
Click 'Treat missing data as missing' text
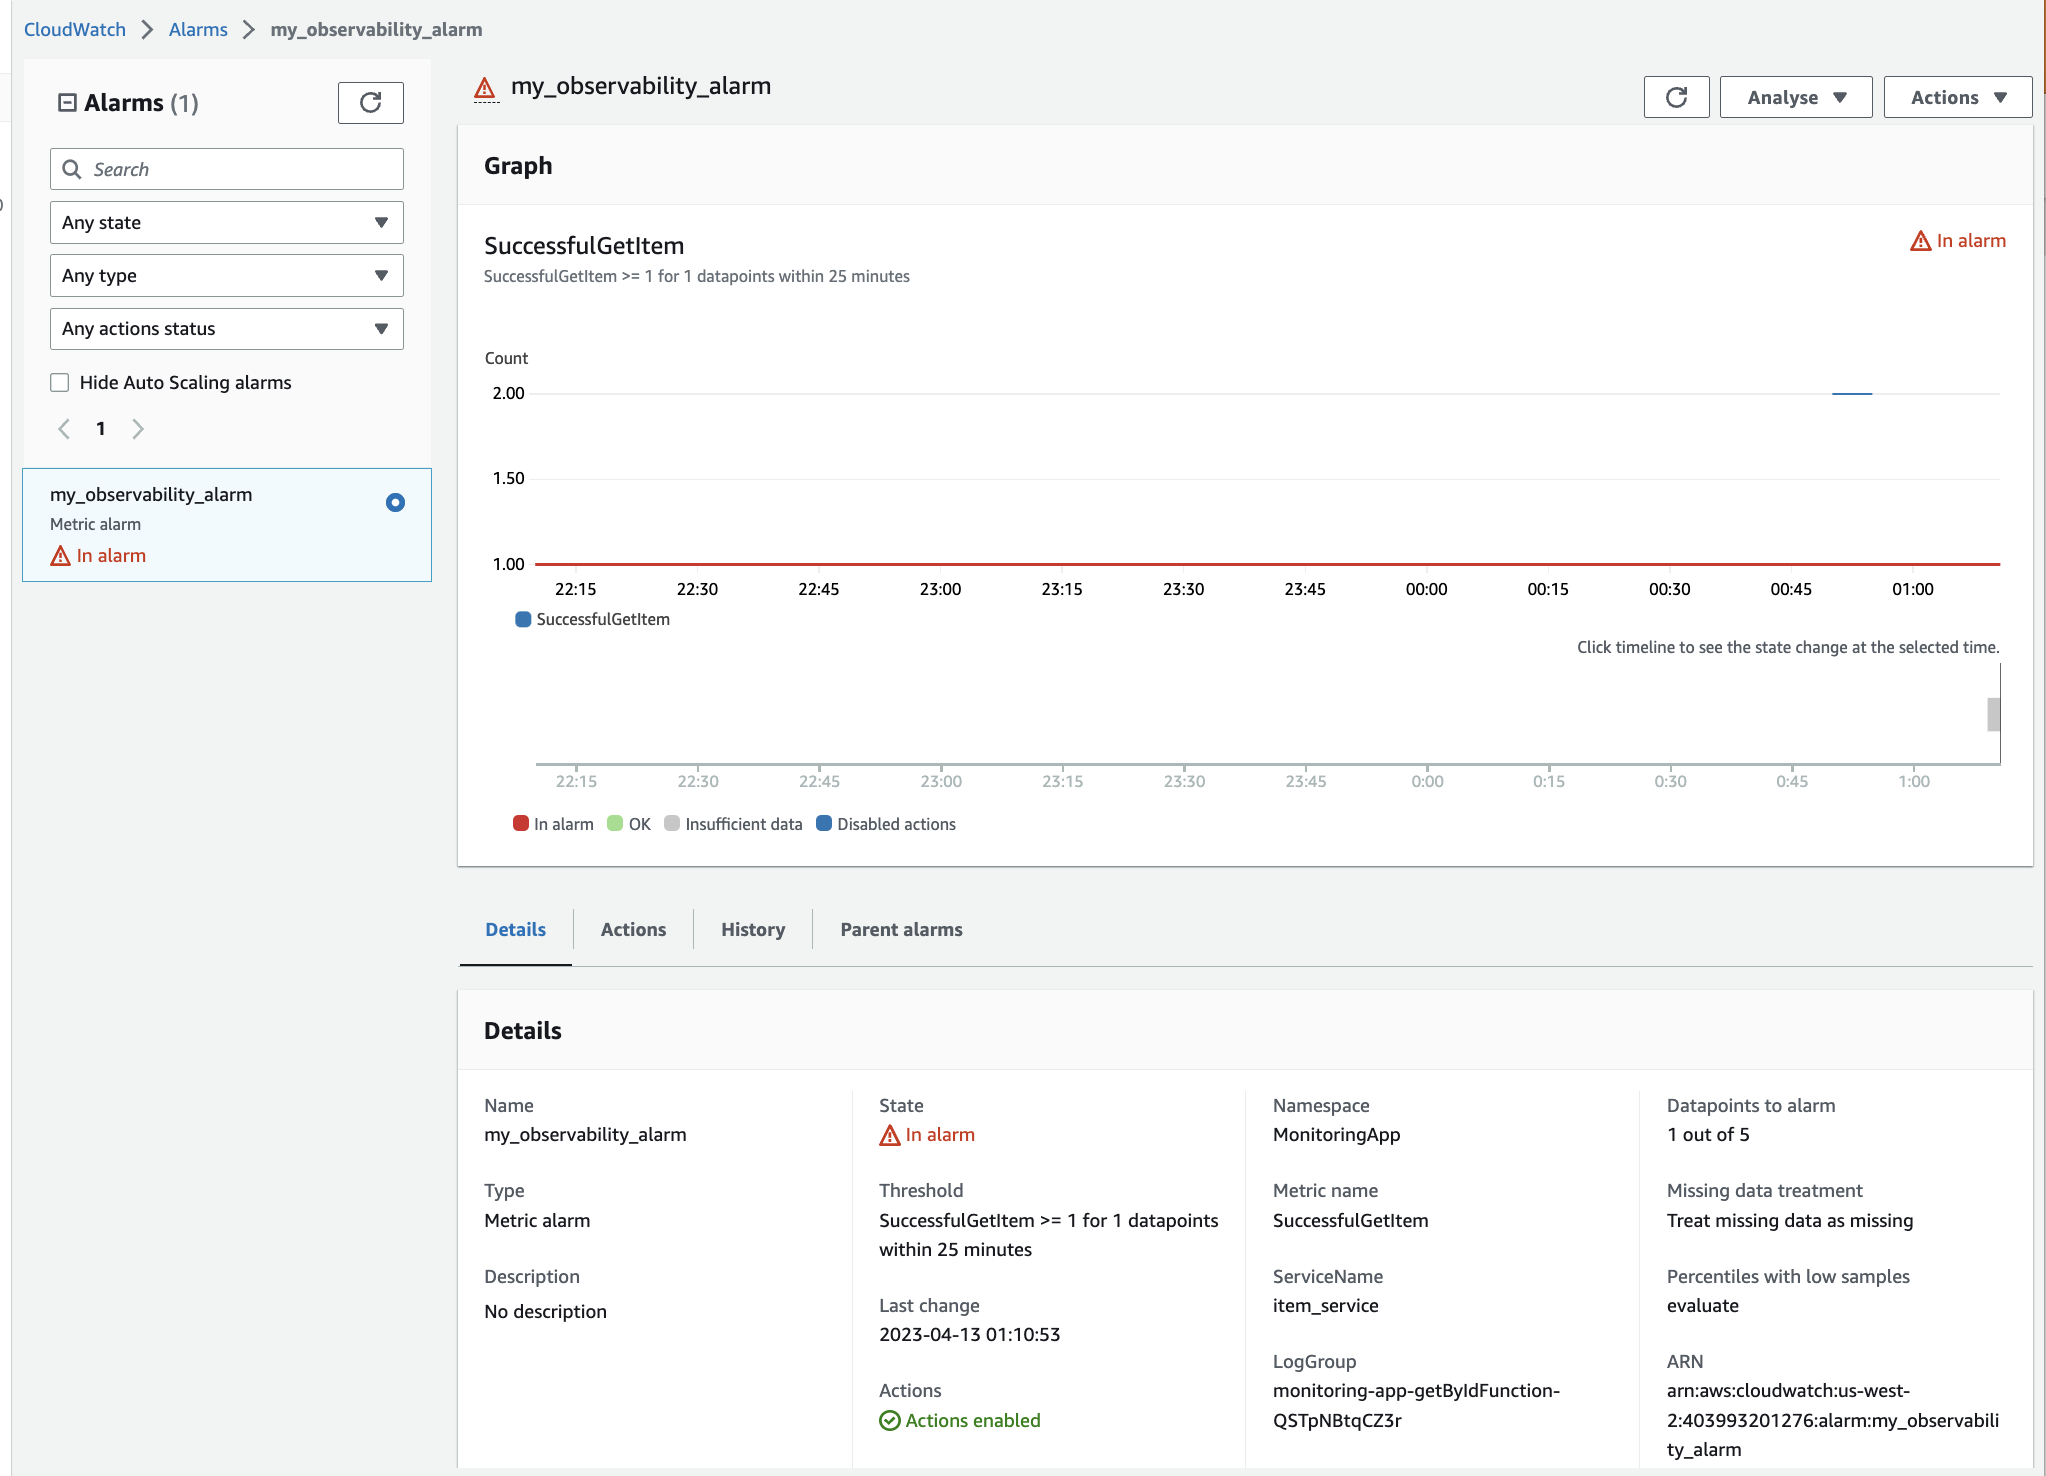(x=1790, y=1221)
